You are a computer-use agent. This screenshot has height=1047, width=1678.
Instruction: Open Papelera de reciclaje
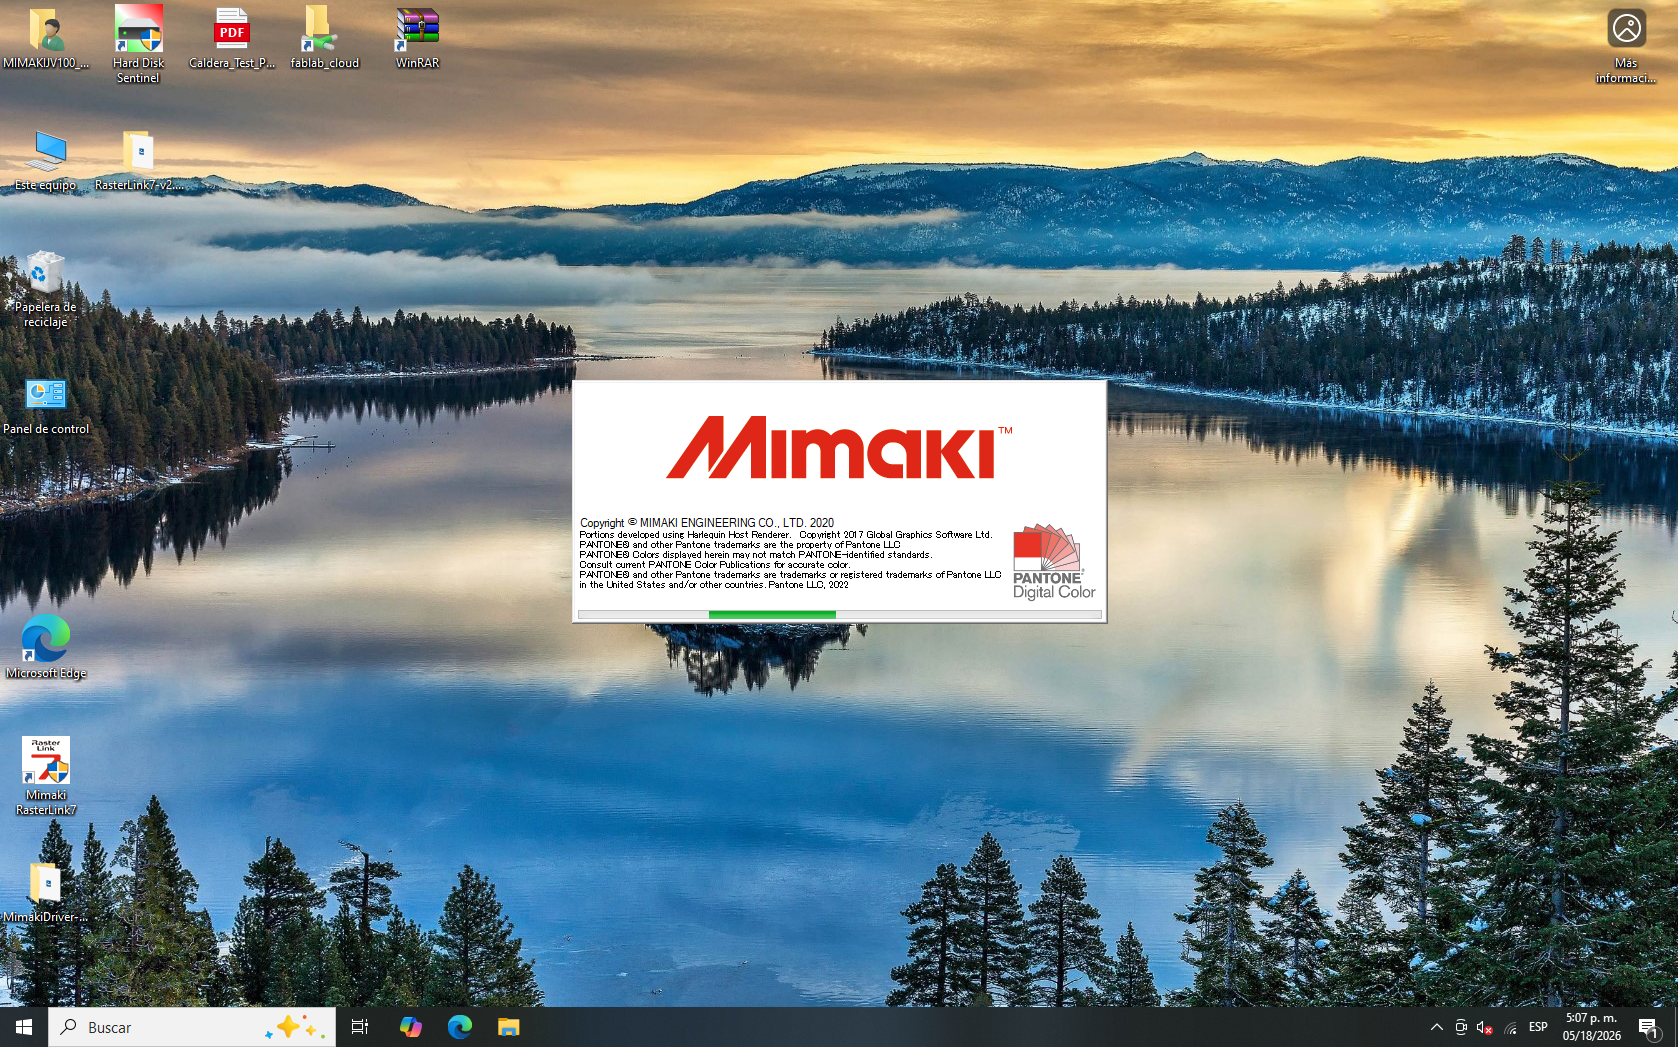45,289
